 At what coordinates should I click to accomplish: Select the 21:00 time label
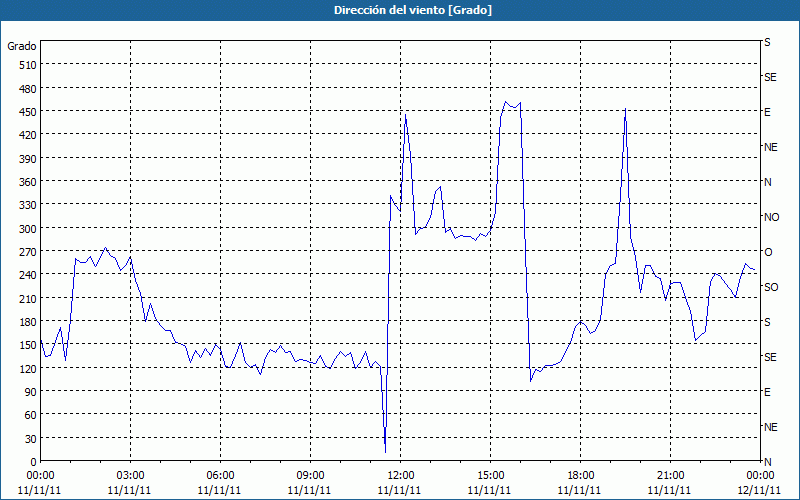pos(670,476)
